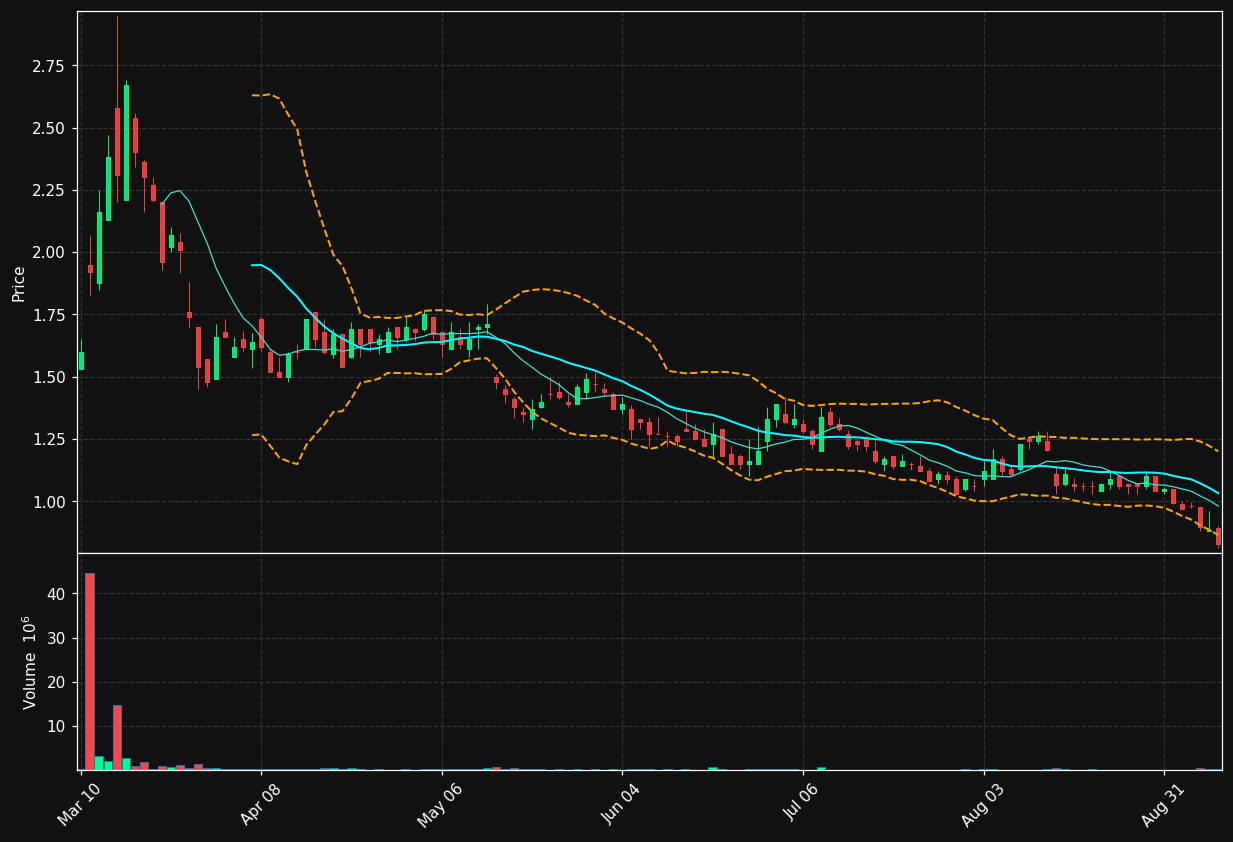Click the Volume axis title

29,662
